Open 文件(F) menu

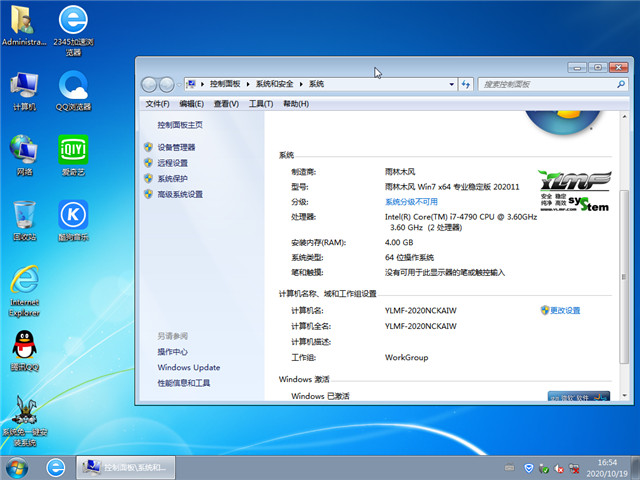click(157, 104)
